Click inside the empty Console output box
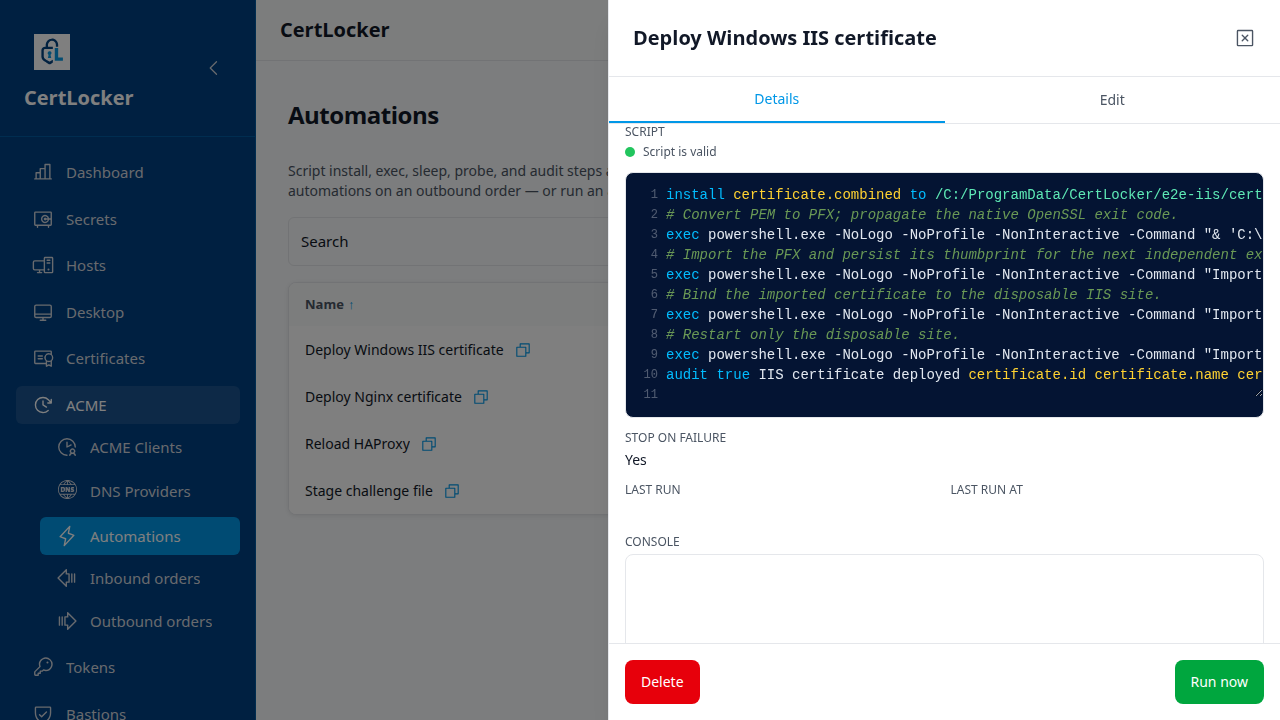The height and width of the screenshot is (720, 1280). (x=944, y=598)
